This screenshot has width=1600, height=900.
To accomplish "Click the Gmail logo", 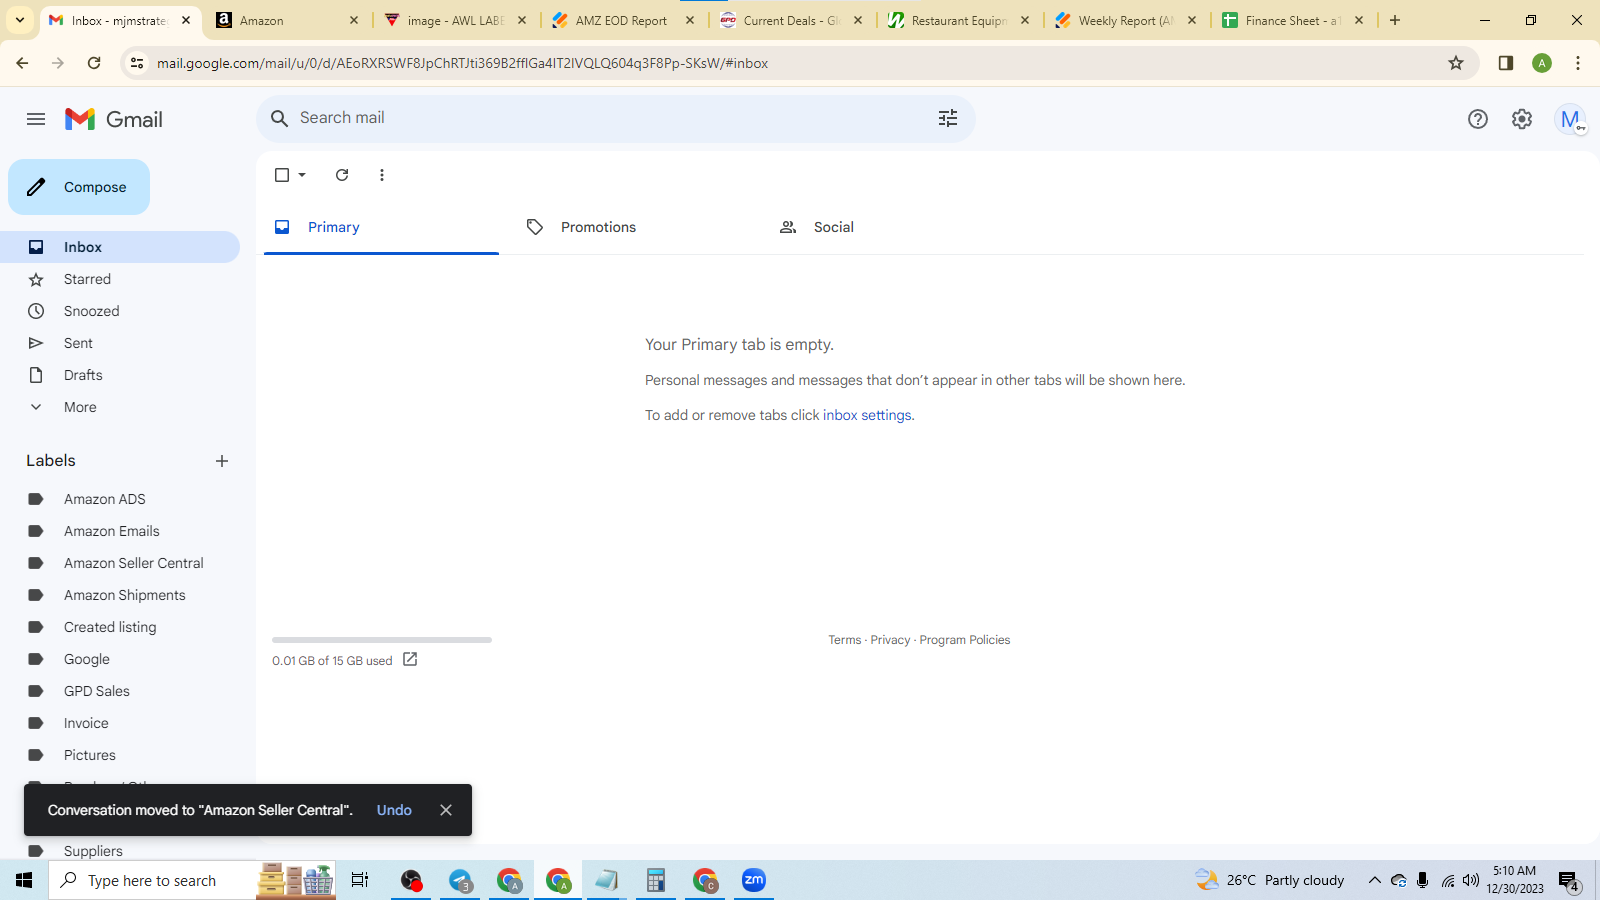I will [113, 119].
